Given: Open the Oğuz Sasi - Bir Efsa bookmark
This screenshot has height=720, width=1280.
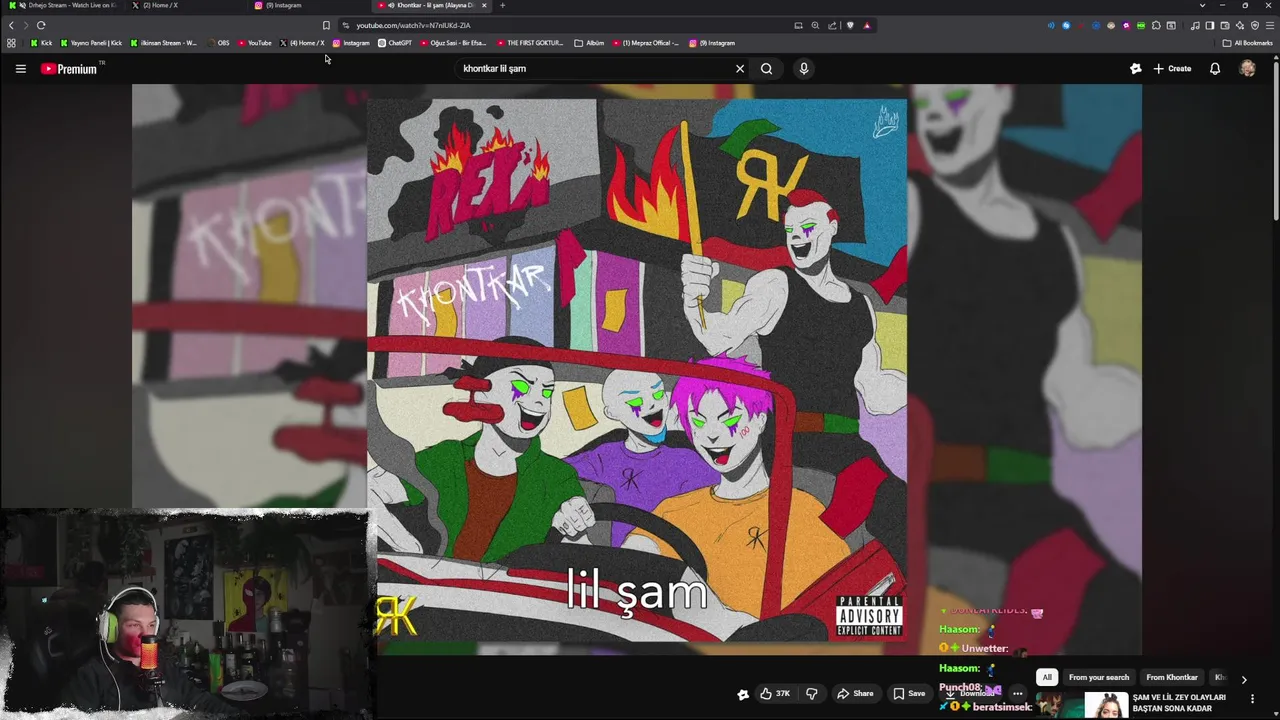Looking at the screenshot, I should click(x=454, y=43).
